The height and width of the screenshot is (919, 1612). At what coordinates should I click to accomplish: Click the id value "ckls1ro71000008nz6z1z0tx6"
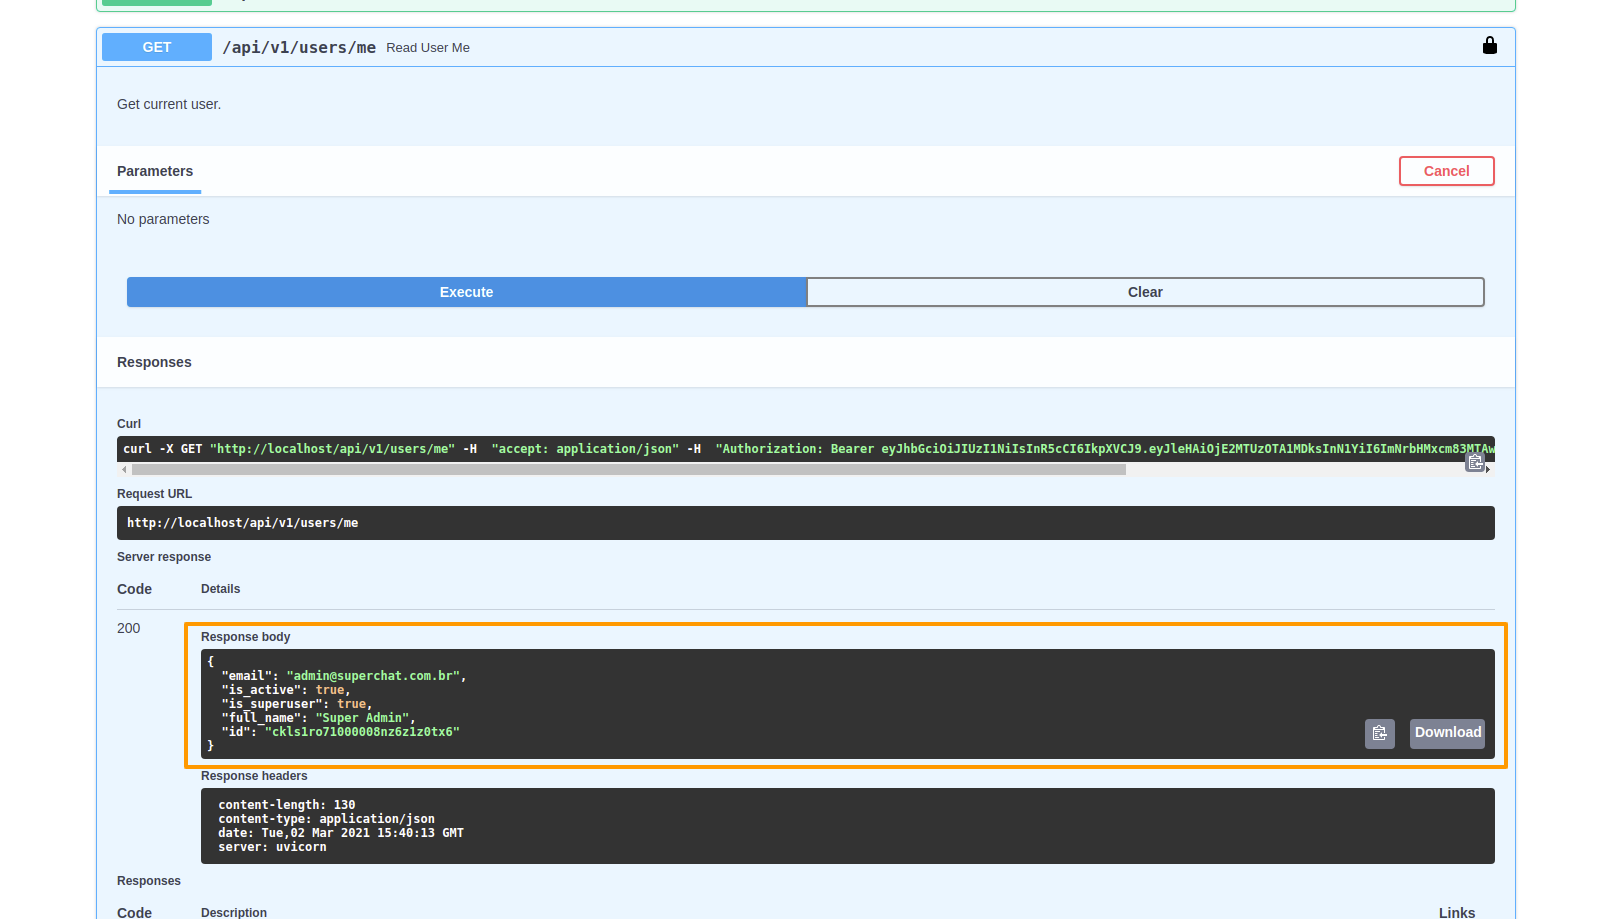(362, 732)
